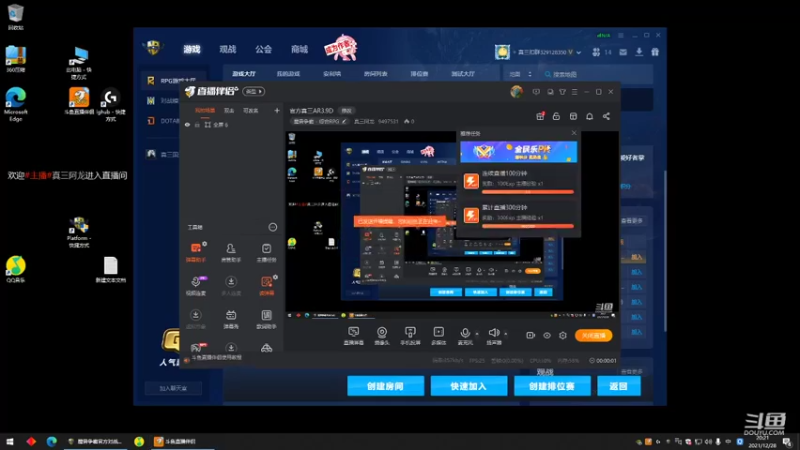The width and height of the screenshot is (800, 450).
Task: Click the 快速加入 button
Action: [468, 386]
